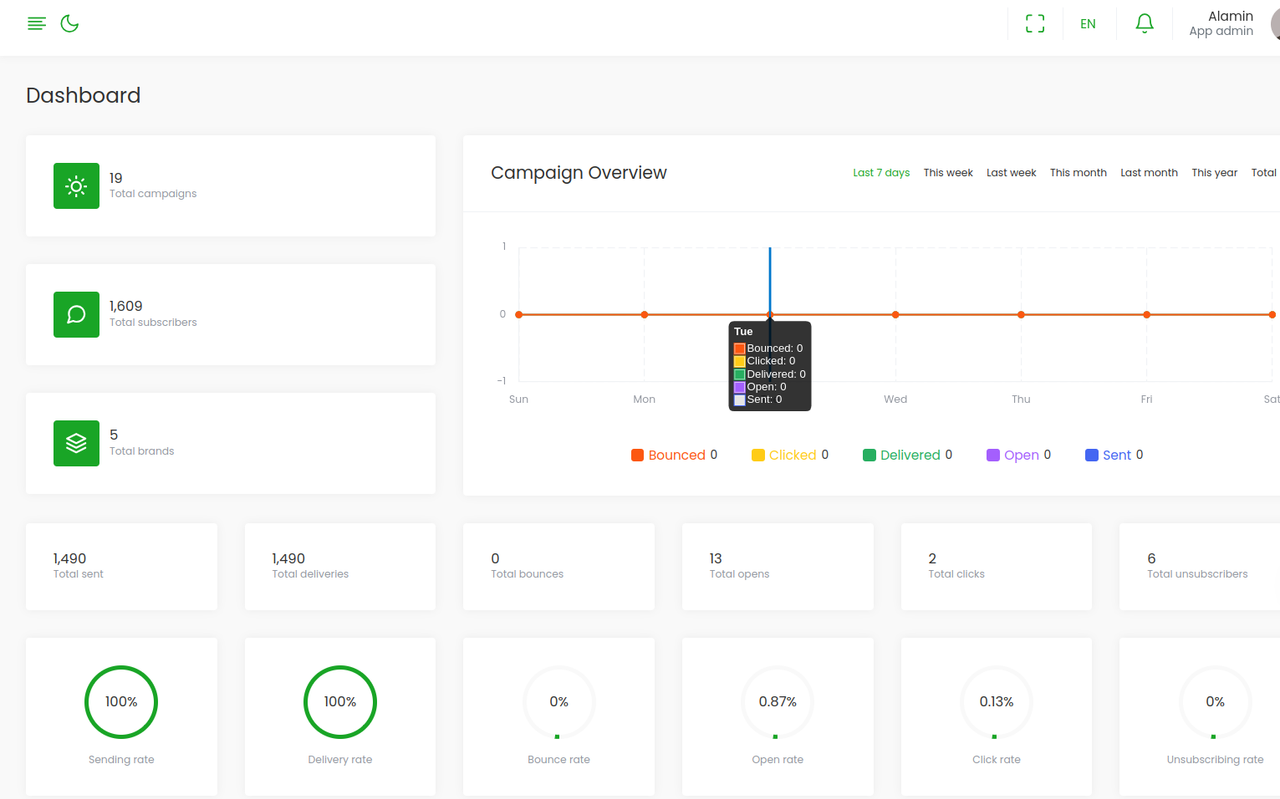Click the Total sent 1,490 card
The image size is (1280, 799).
click(121, 566)
